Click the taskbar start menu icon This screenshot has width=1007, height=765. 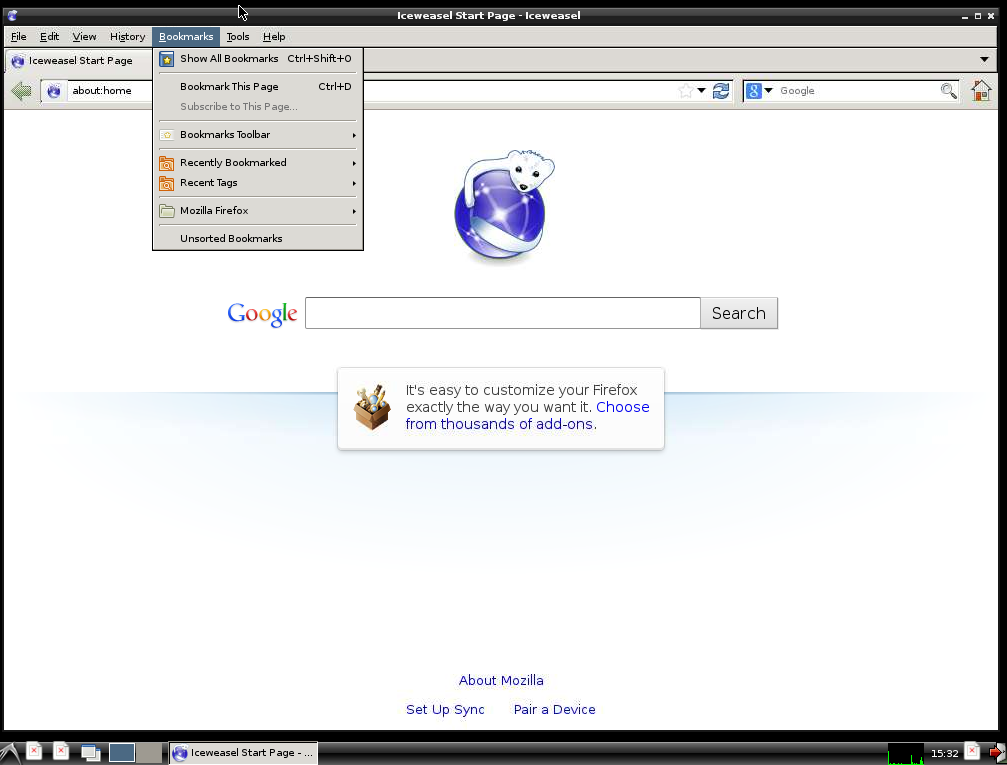tap(10, 753)
